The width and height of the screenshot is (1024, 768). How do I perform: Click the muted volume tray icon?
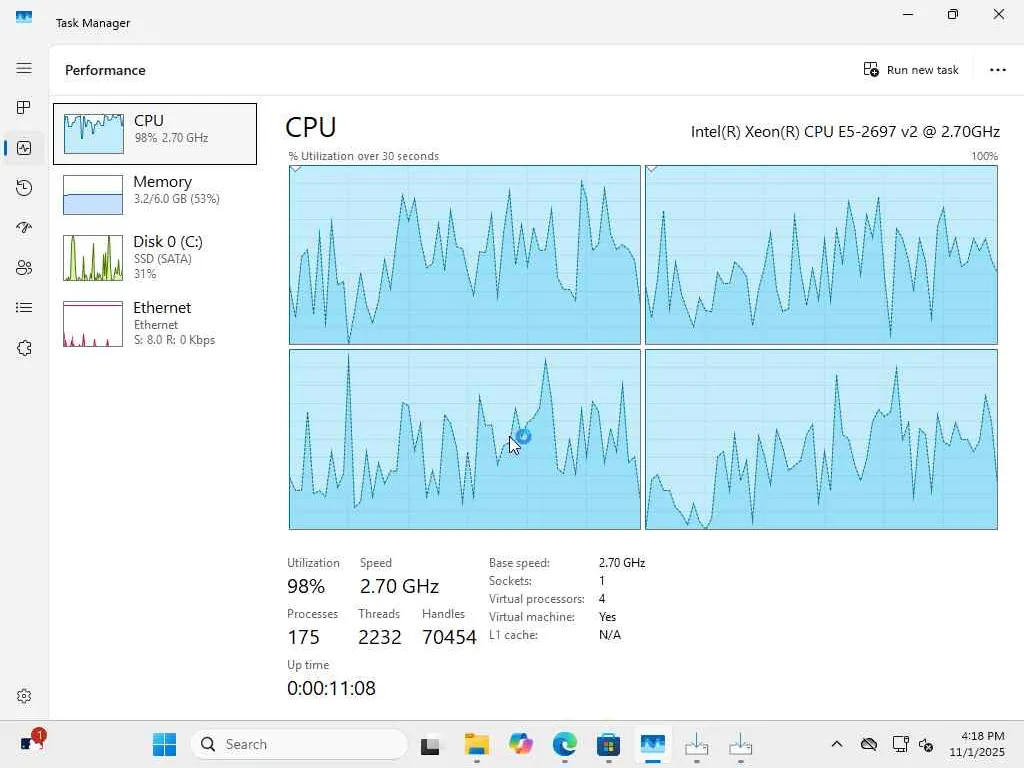[926, 744]
